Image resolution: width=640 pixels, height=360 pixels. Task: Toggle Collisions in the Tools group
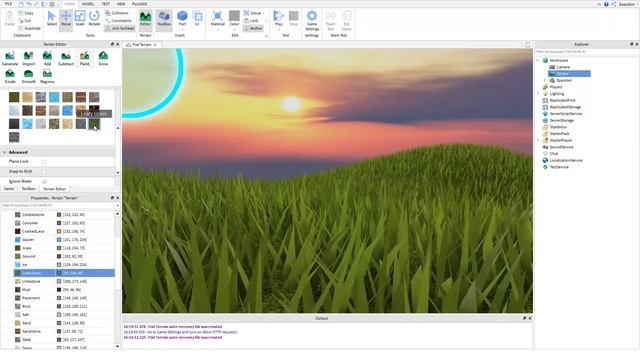pos(117,13)
